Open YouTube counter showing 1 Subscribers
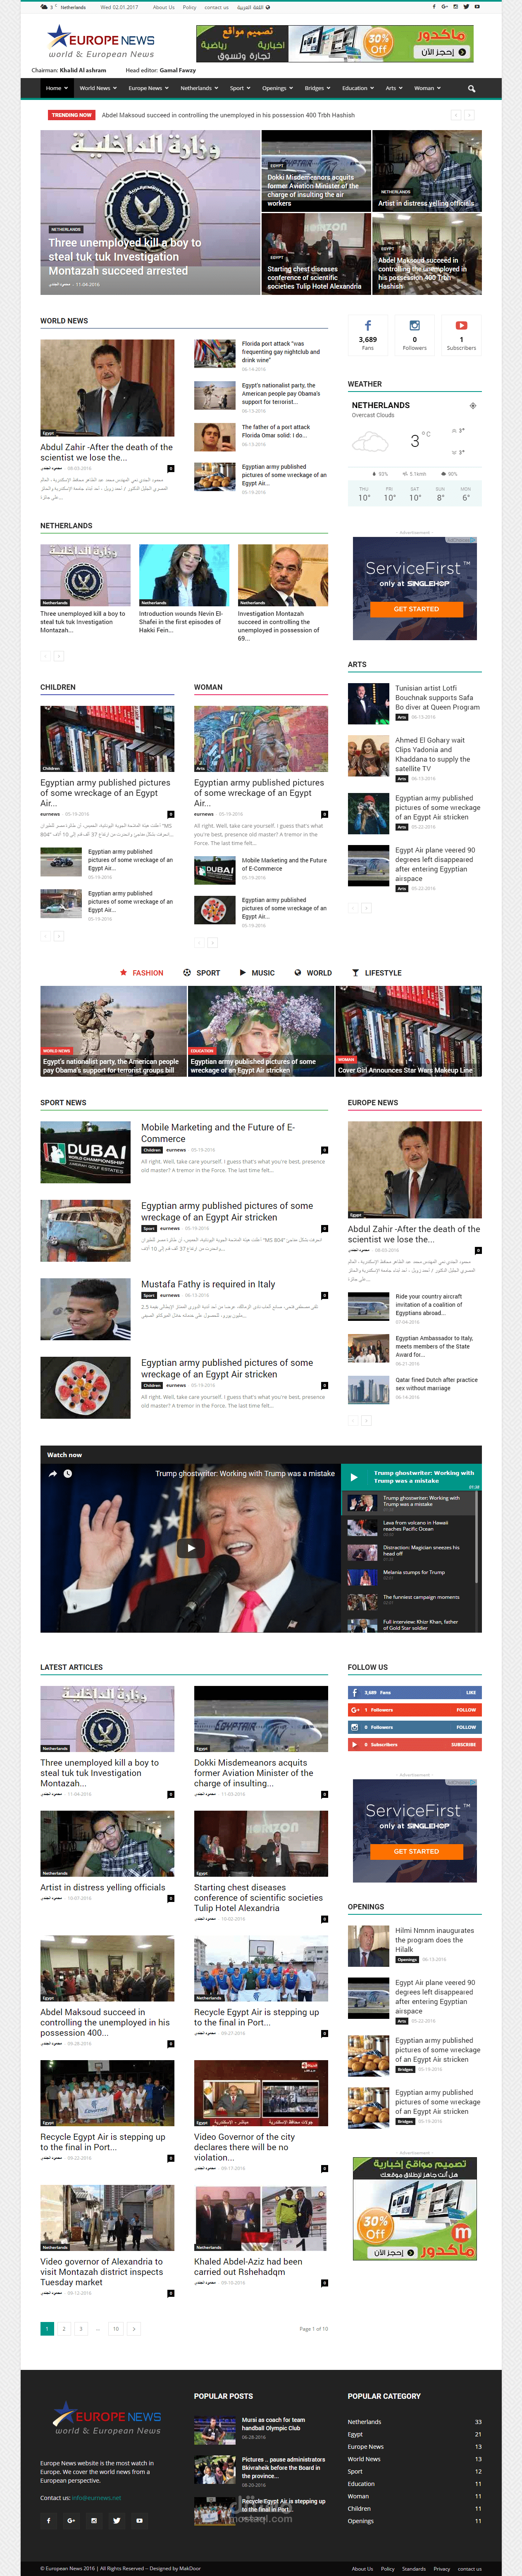Viewport: 522px width, 2576px height. (461, 334)
